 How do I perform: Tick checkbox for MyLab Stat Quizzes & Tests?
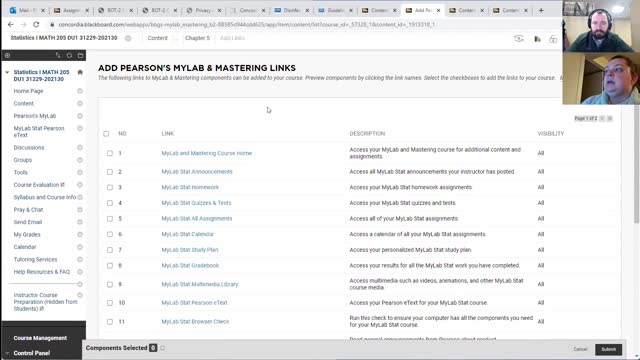pyautogui.click(x=110, y=203)
